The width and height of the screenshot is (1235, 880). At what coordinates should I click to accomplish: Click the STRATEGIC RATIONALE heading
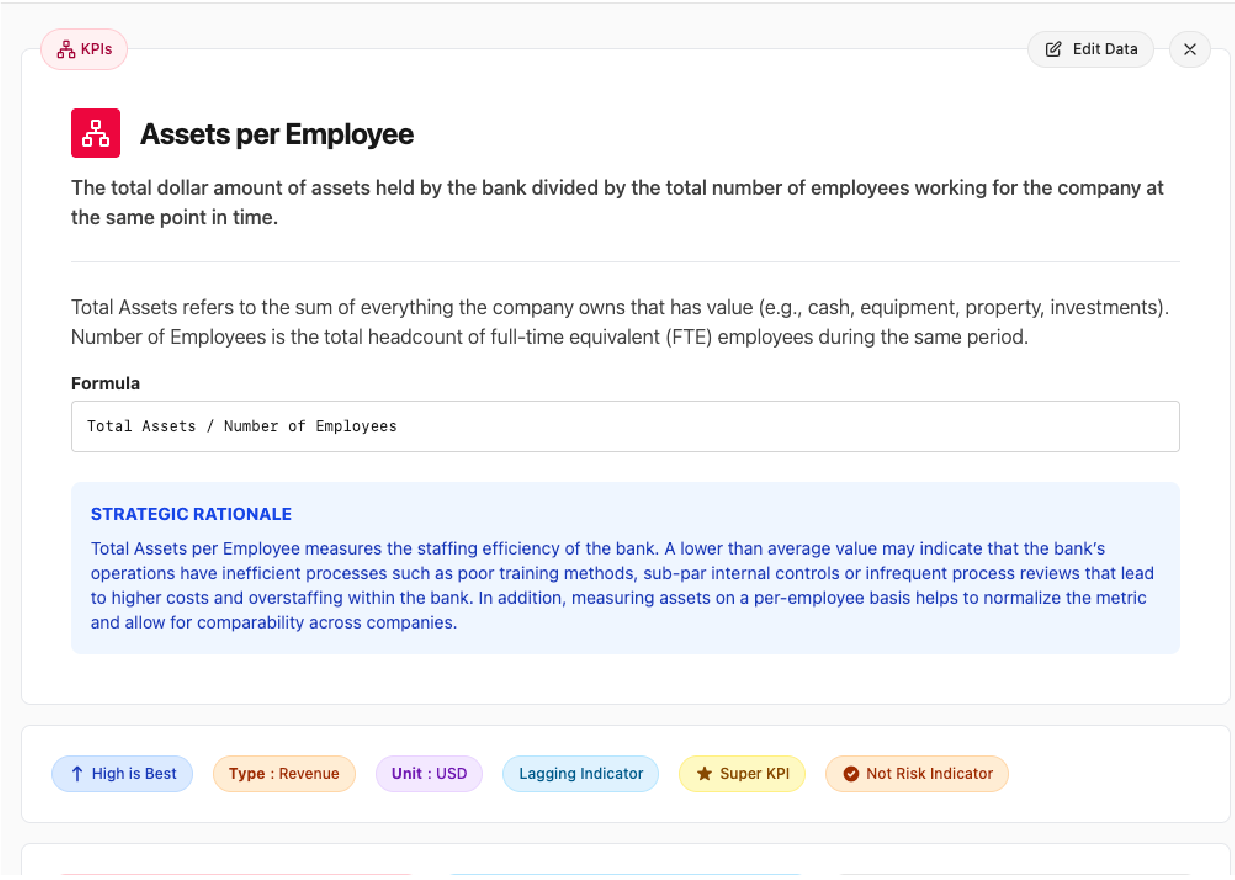[191, 514]
